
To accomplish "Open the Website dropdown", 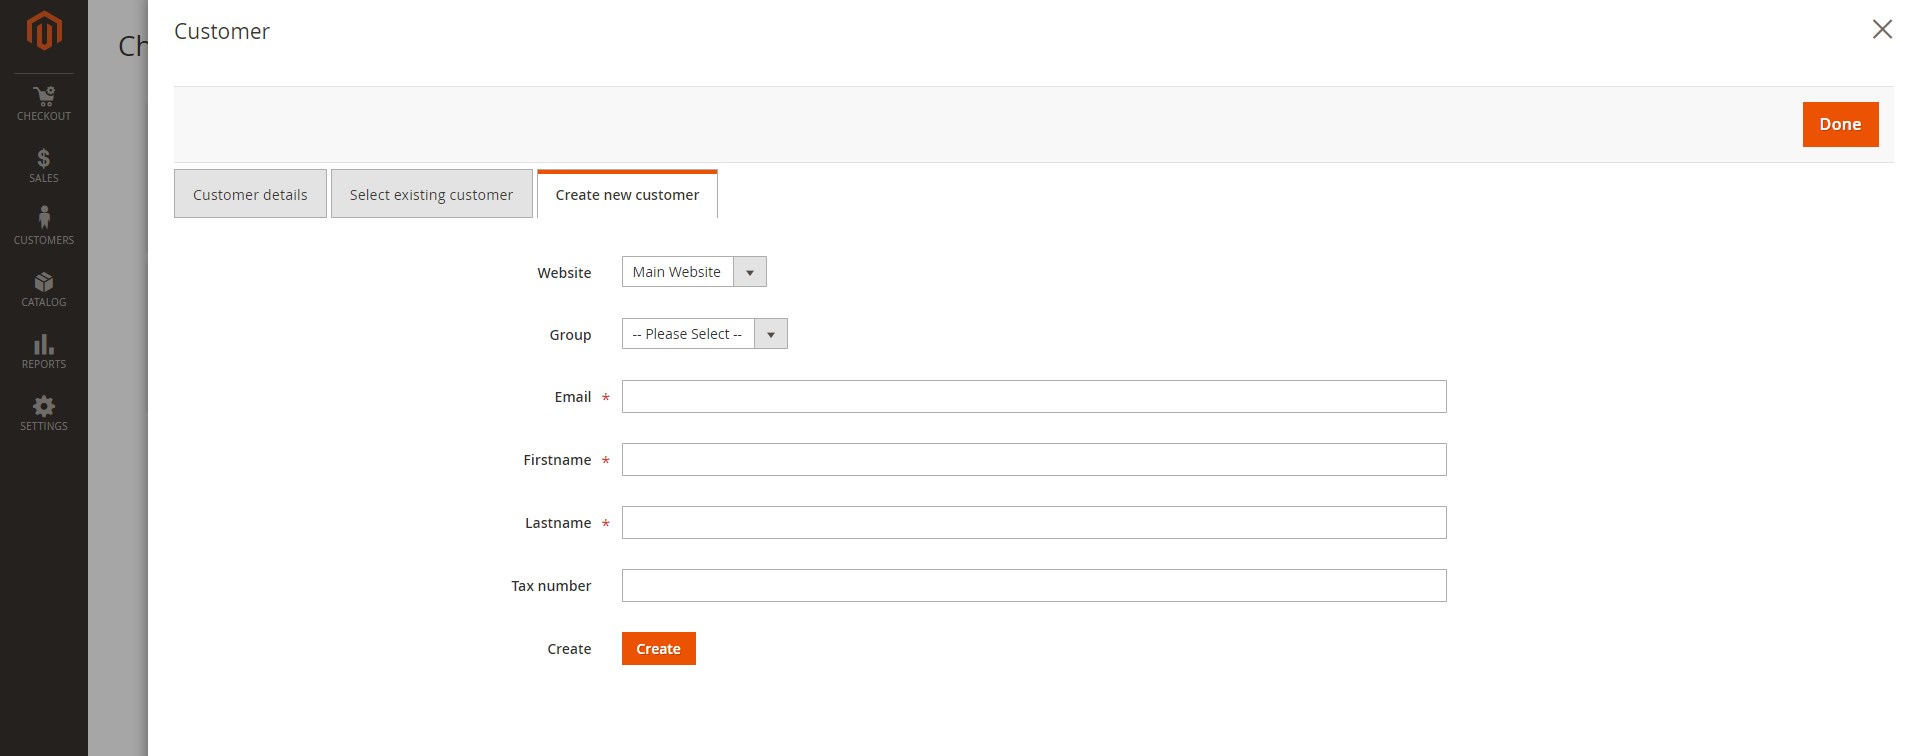I will pos(694,272).
